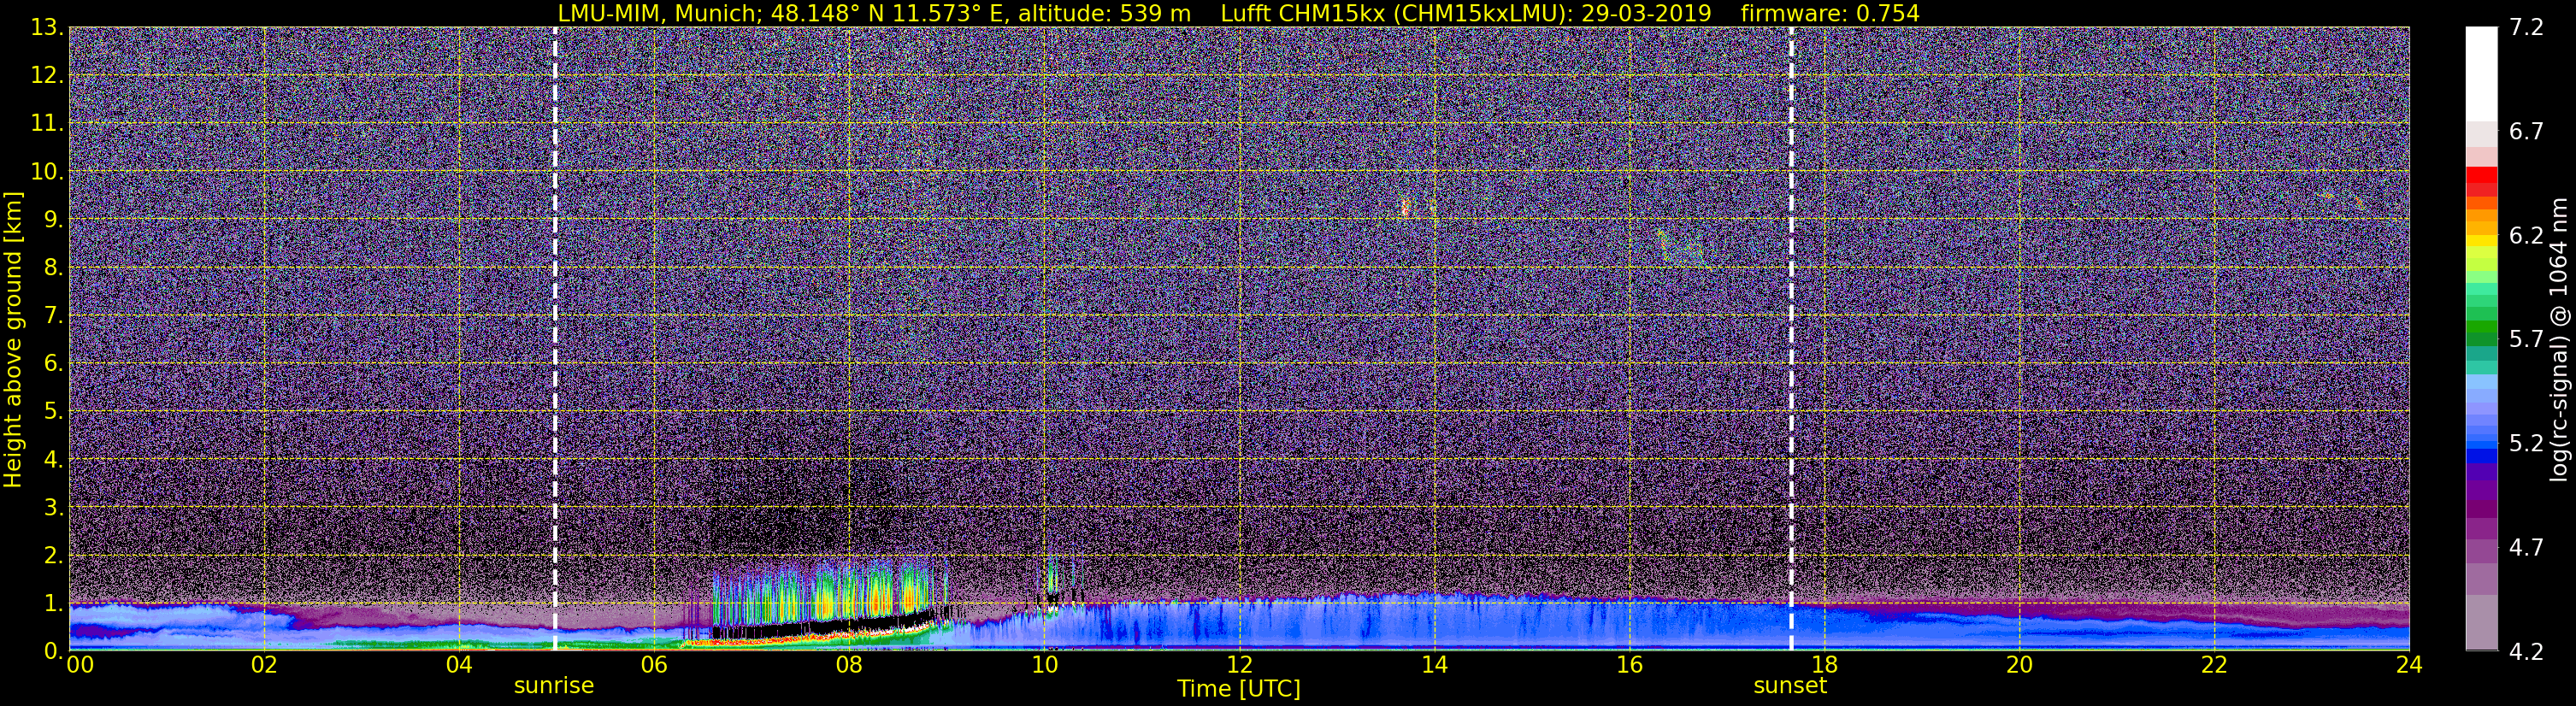Click the height axis tick label '2.'
The width and height of the screenshot is (2576, 706).
[53, 556]
